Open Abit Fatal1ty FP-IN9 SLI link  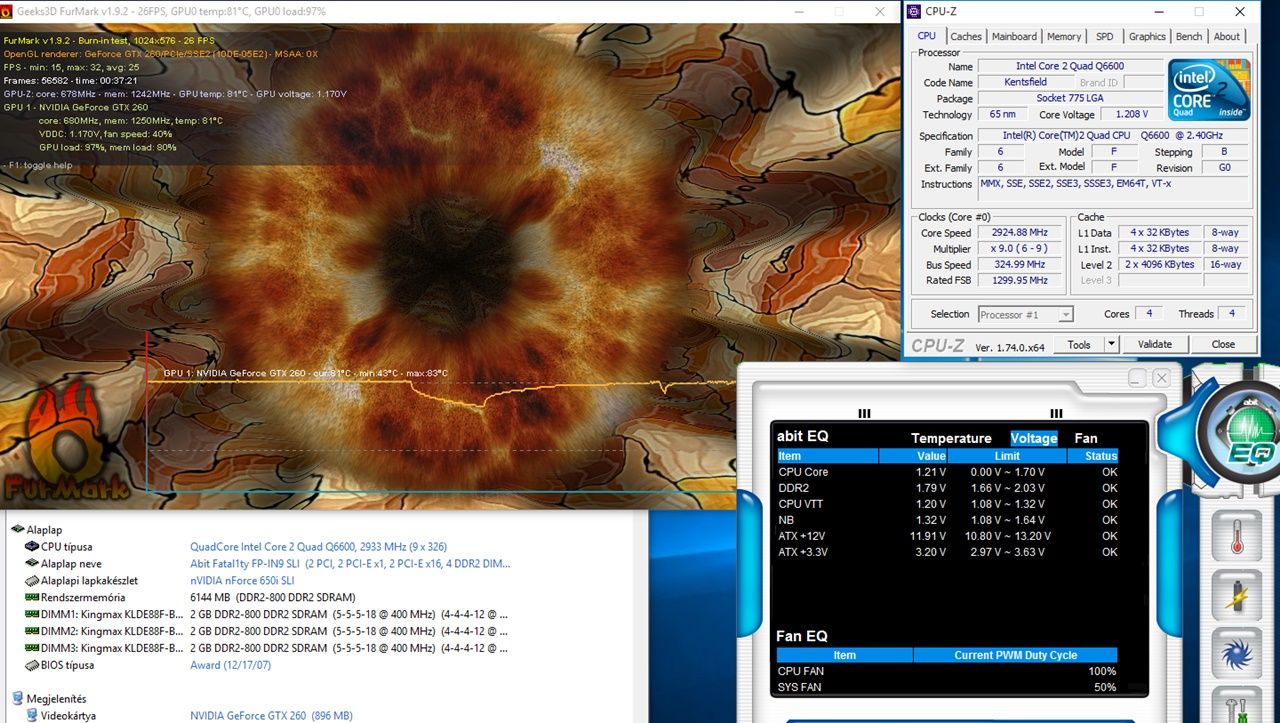[350, 564]
